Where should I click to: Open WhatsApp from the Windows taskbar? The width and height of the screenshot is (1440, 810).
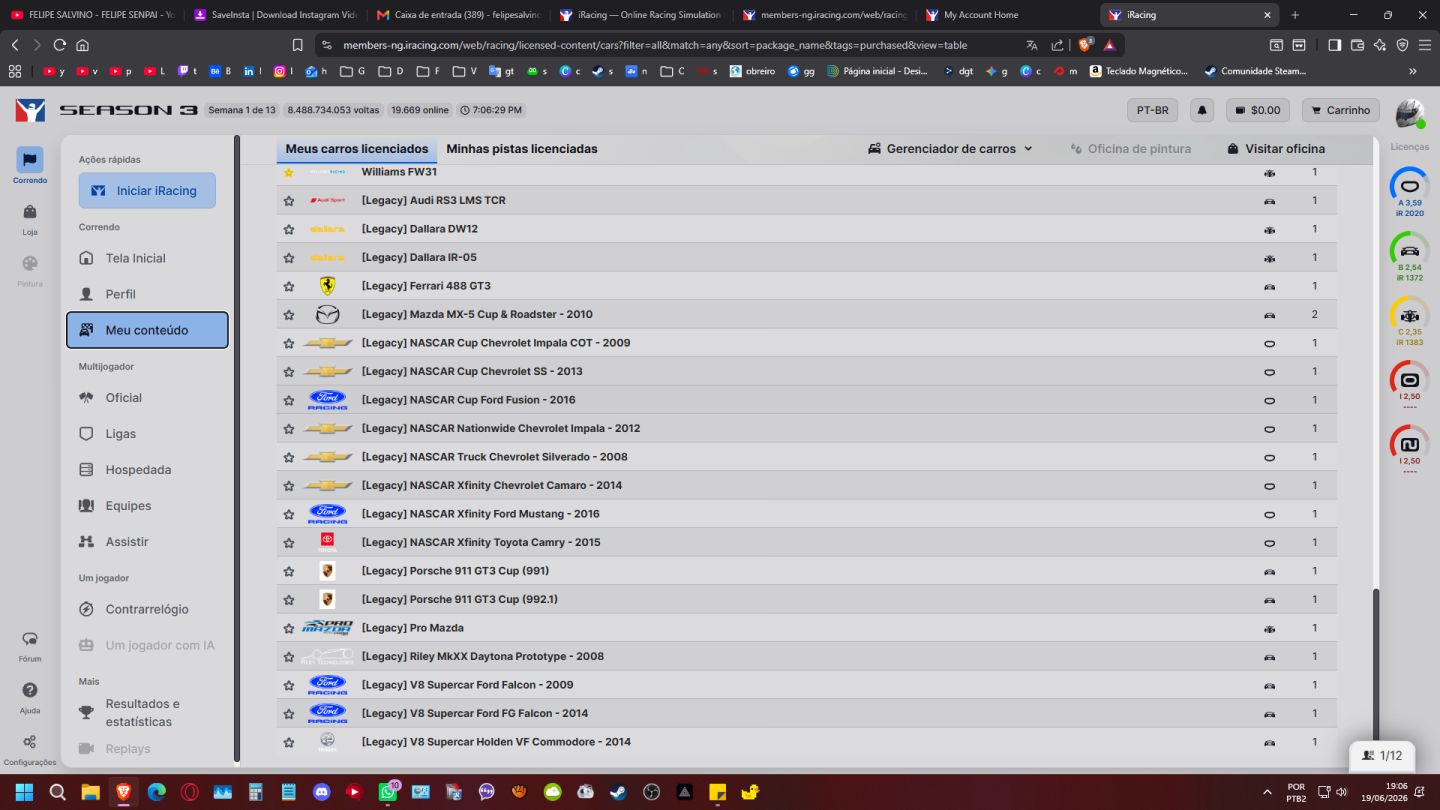pyautogui.click(x=388, y=792)
